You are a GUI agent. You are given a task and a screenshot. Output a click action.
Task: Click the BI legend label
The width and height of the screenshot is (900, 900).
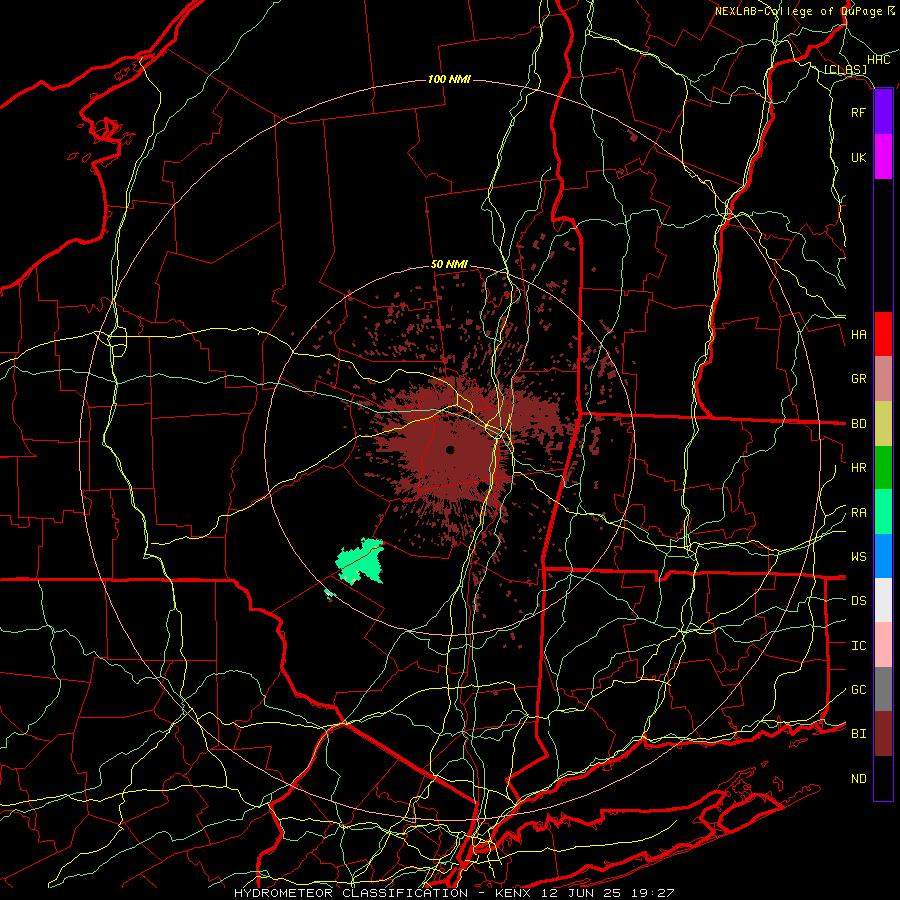858,734
